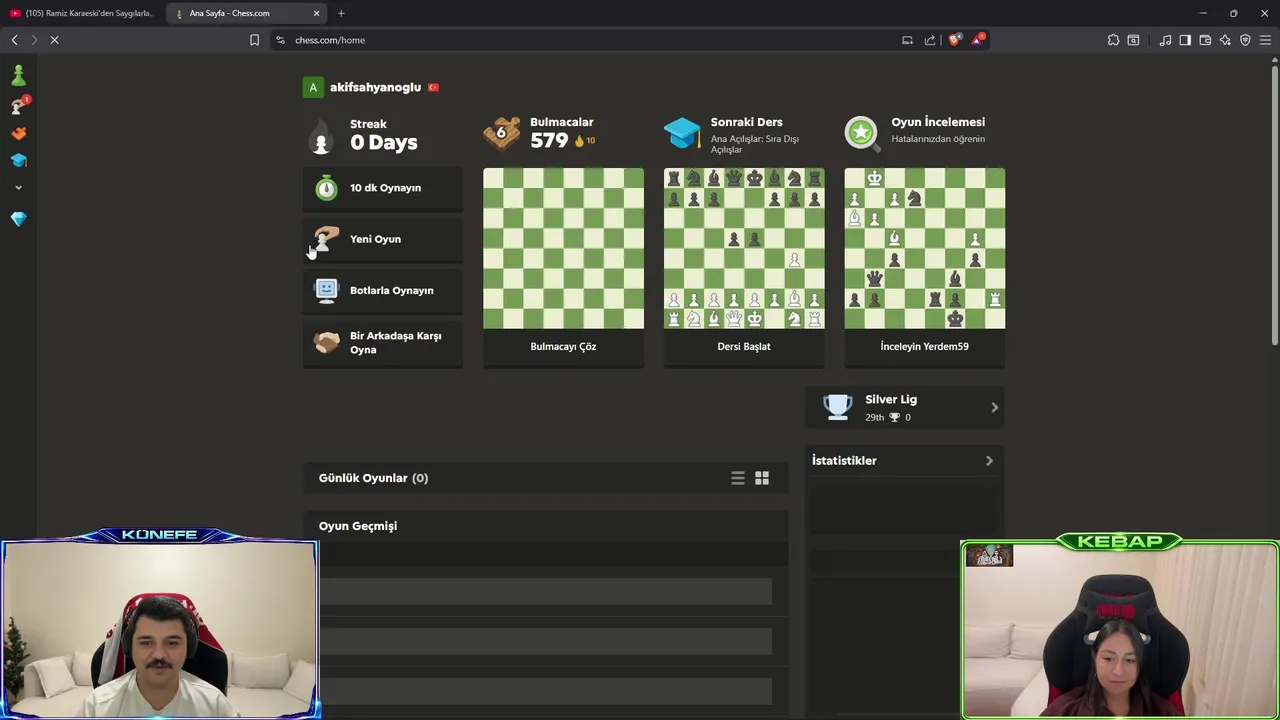The height and width of the screenshot is (720, 1280).
Task: Open the diamond membership icon in sidebar
Action: pos(18,218)
